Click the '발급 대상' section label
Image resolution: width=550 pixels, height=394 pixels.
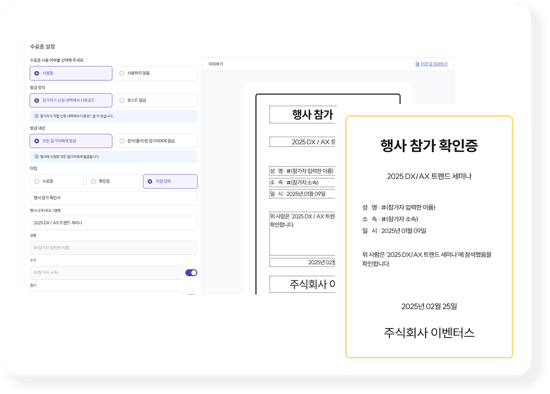37,128
